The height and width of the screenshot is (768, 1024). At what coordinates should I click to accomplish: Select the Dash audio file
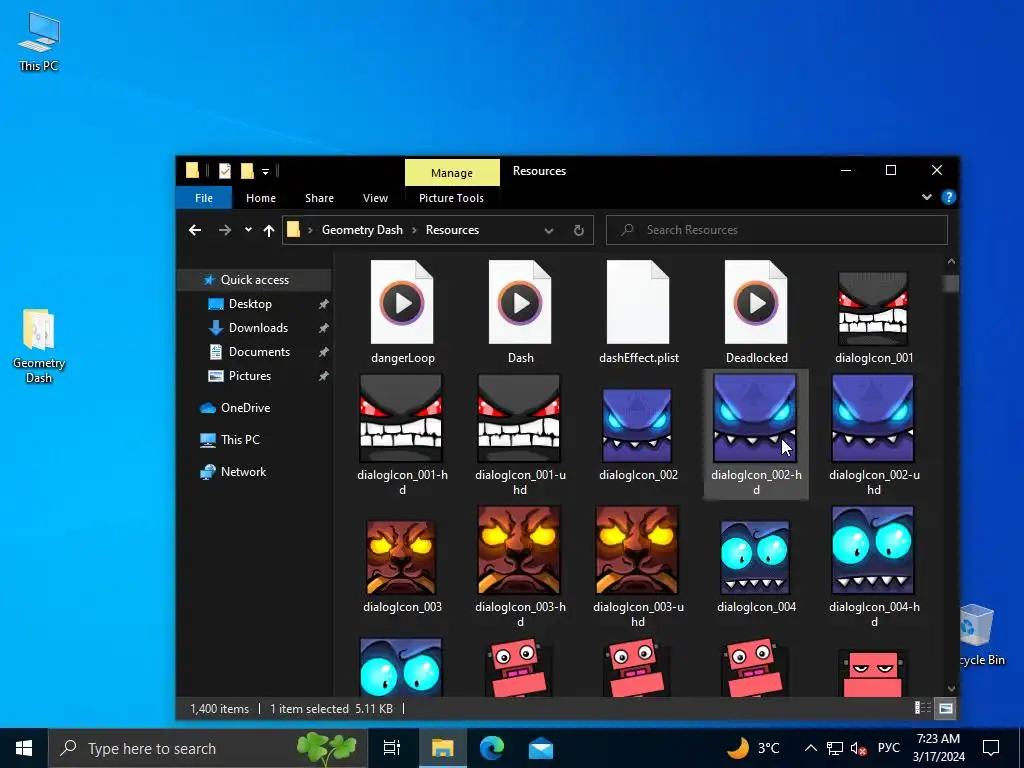point(520,312)
